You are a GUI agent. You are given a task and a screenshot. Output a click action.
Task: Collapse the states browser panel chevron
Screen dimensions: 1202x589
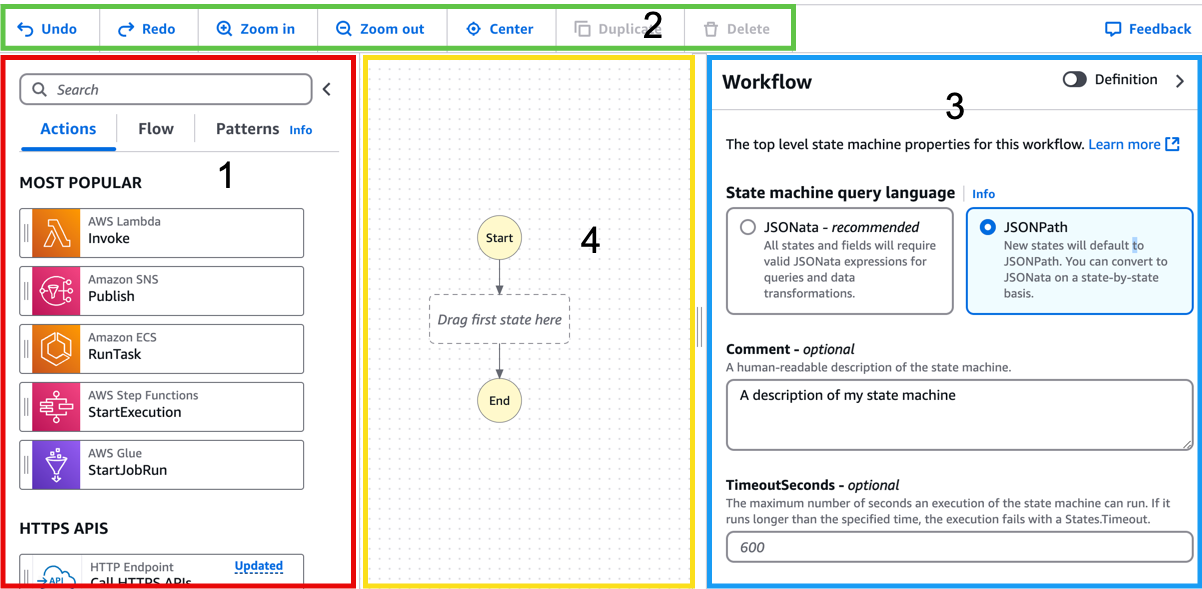pyautogui.click(x=327, y=90)
